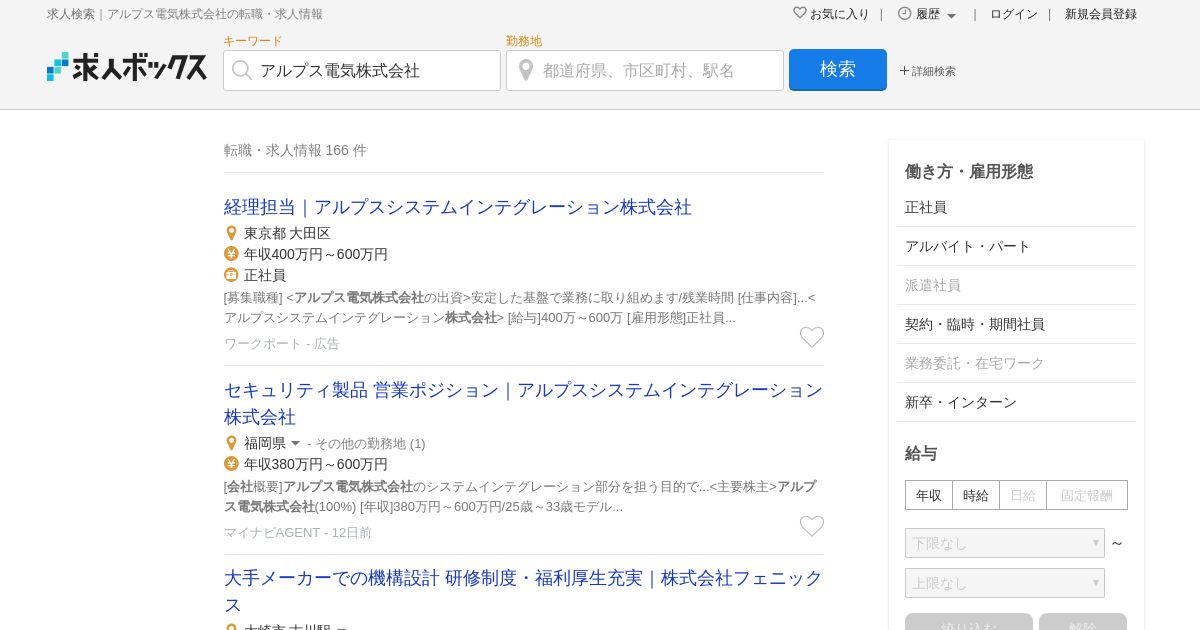Click the 求人ボックス logo

click(x=127, y=67)
